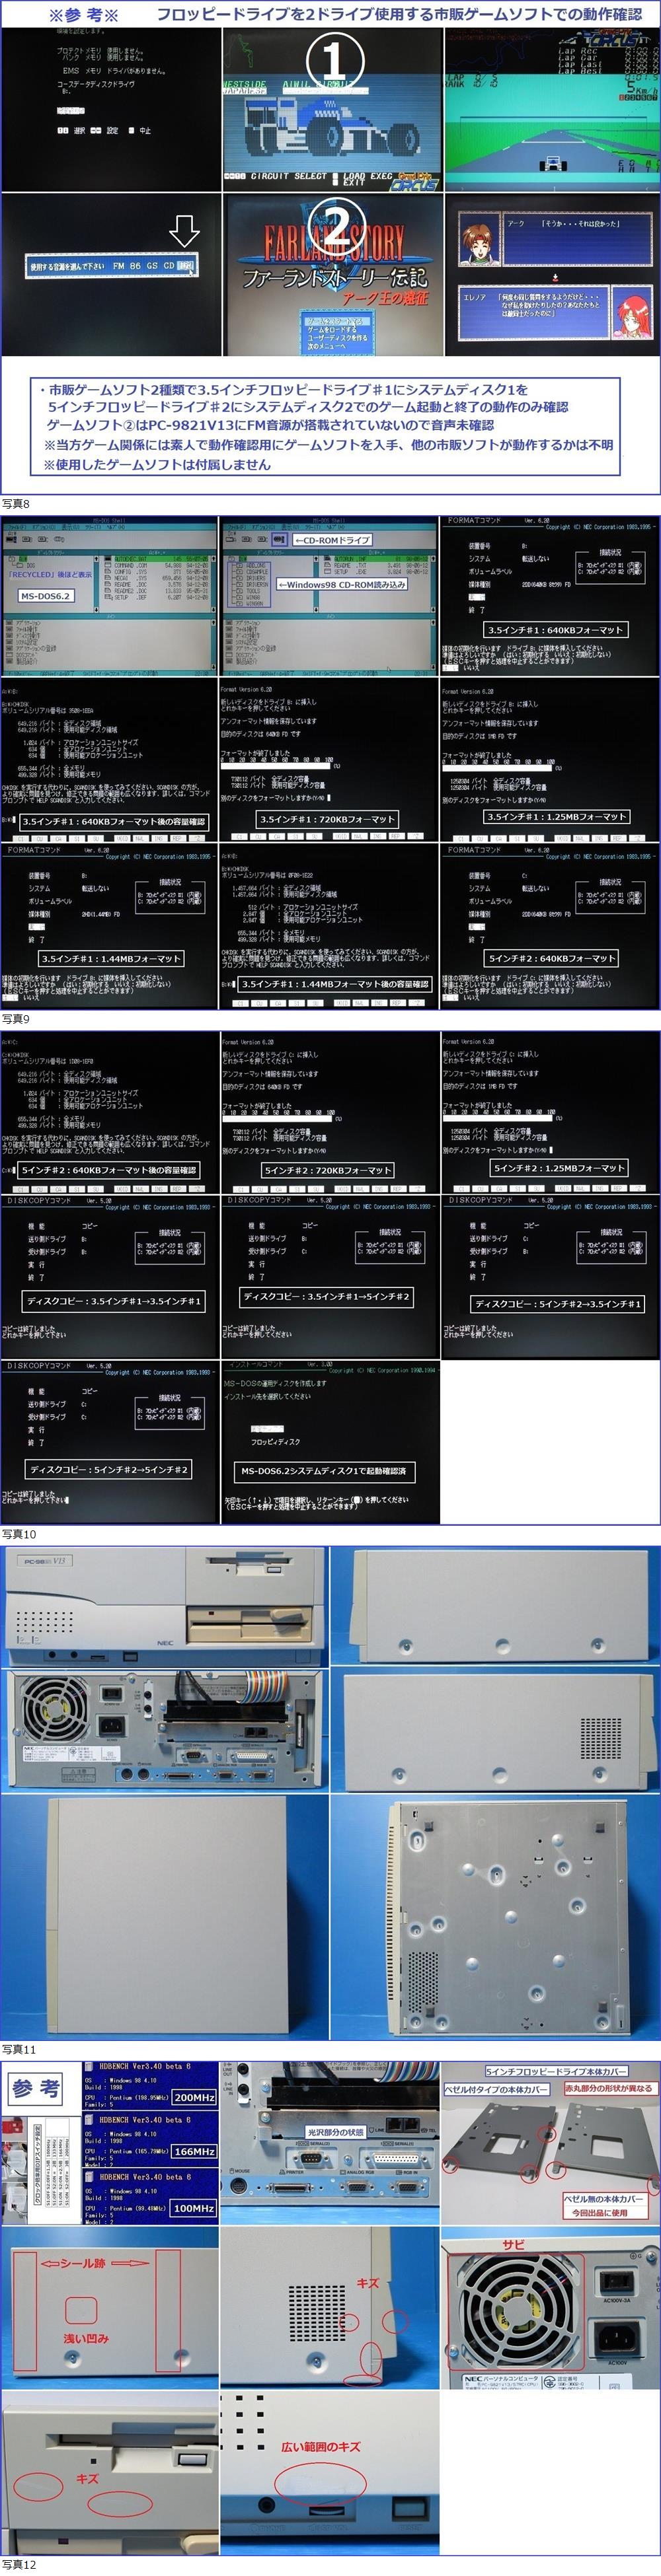Click the '←Windows98 CD-ROM読み込み' label
Viewport: 661px width, 2576px height.
pos(342,584)
